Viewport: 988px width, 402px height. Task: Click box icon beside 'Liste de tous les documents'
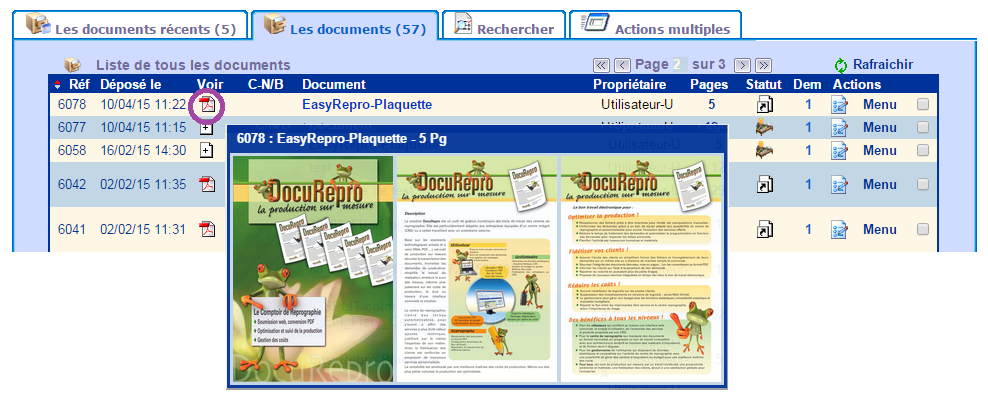coord(72,65)
